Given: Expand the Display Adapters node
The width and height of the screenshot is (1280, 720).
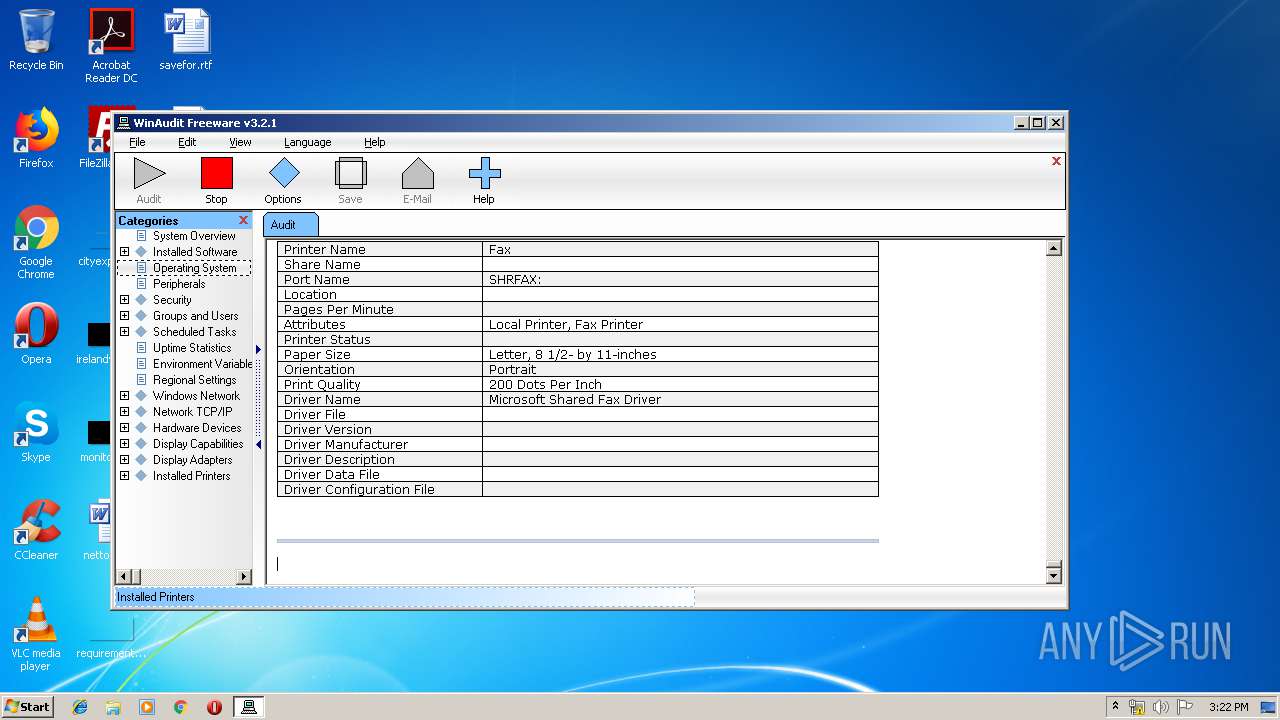Looking at the screenshot, I should point(124,460).
